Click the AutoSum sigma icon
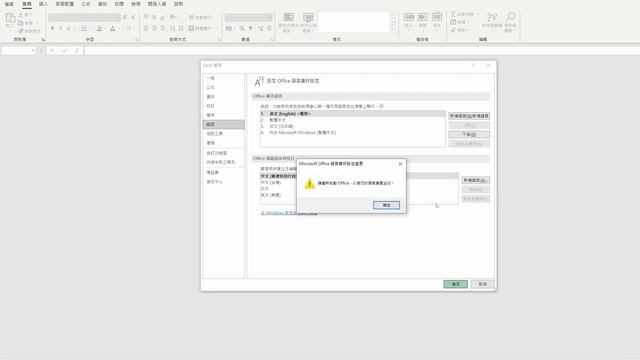This screenshot has width=640, height=360. pos(453,14)
